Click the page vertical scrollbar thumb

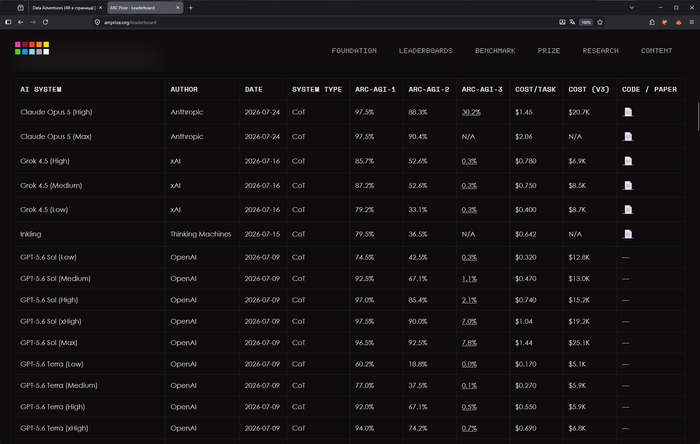click(698, 116)
